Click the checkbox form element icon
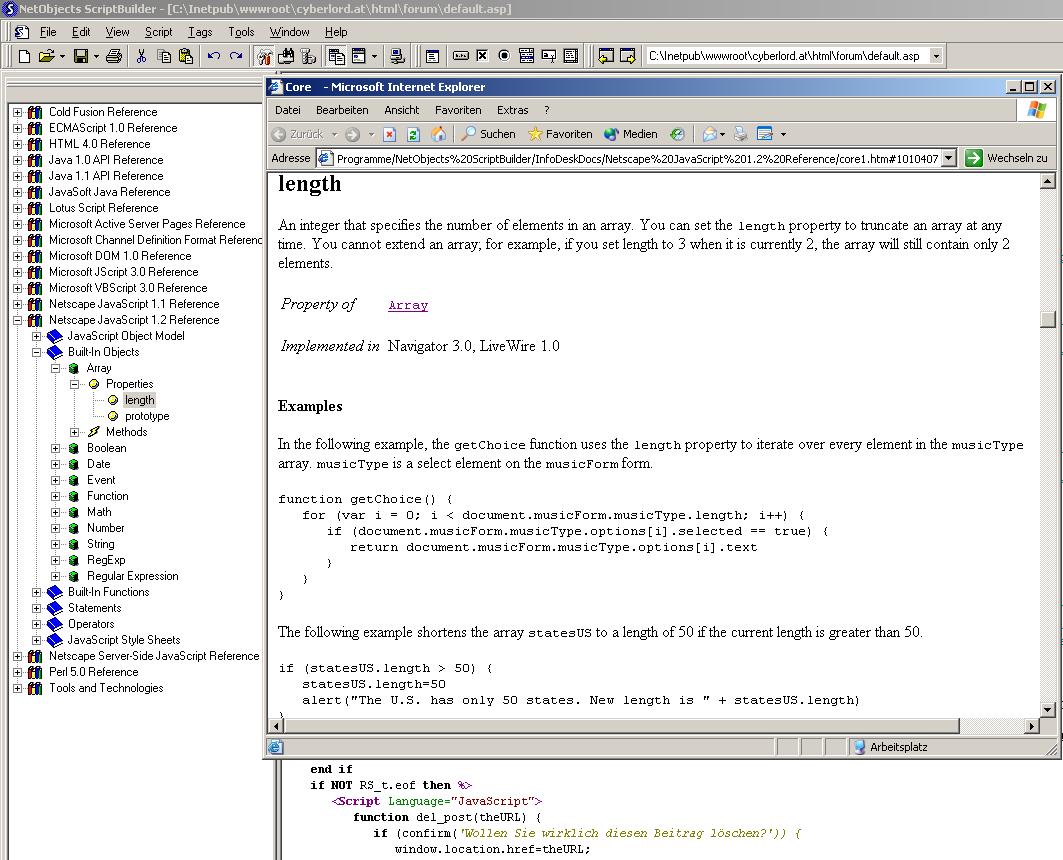 click(x=482, y=56)
